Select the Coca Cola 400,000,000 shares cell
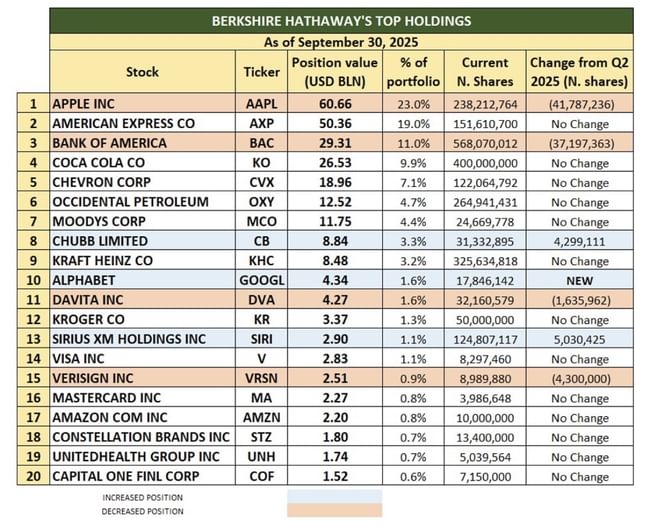This screenshot has width=650, height=532. coord(484,163)
